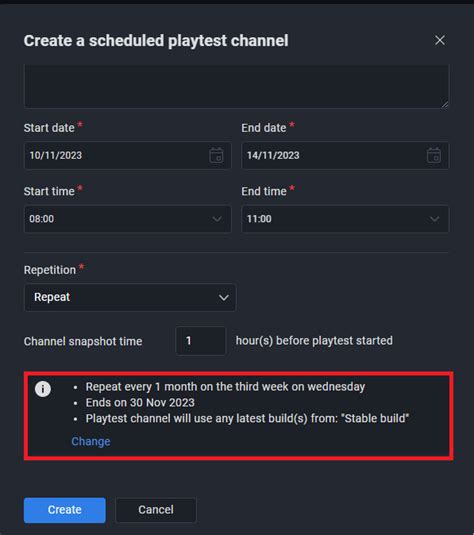Click the 'Ends on 30 Nov 2023' summary line
The width and height of the screenshot is (474, 535).
(140, 403)
